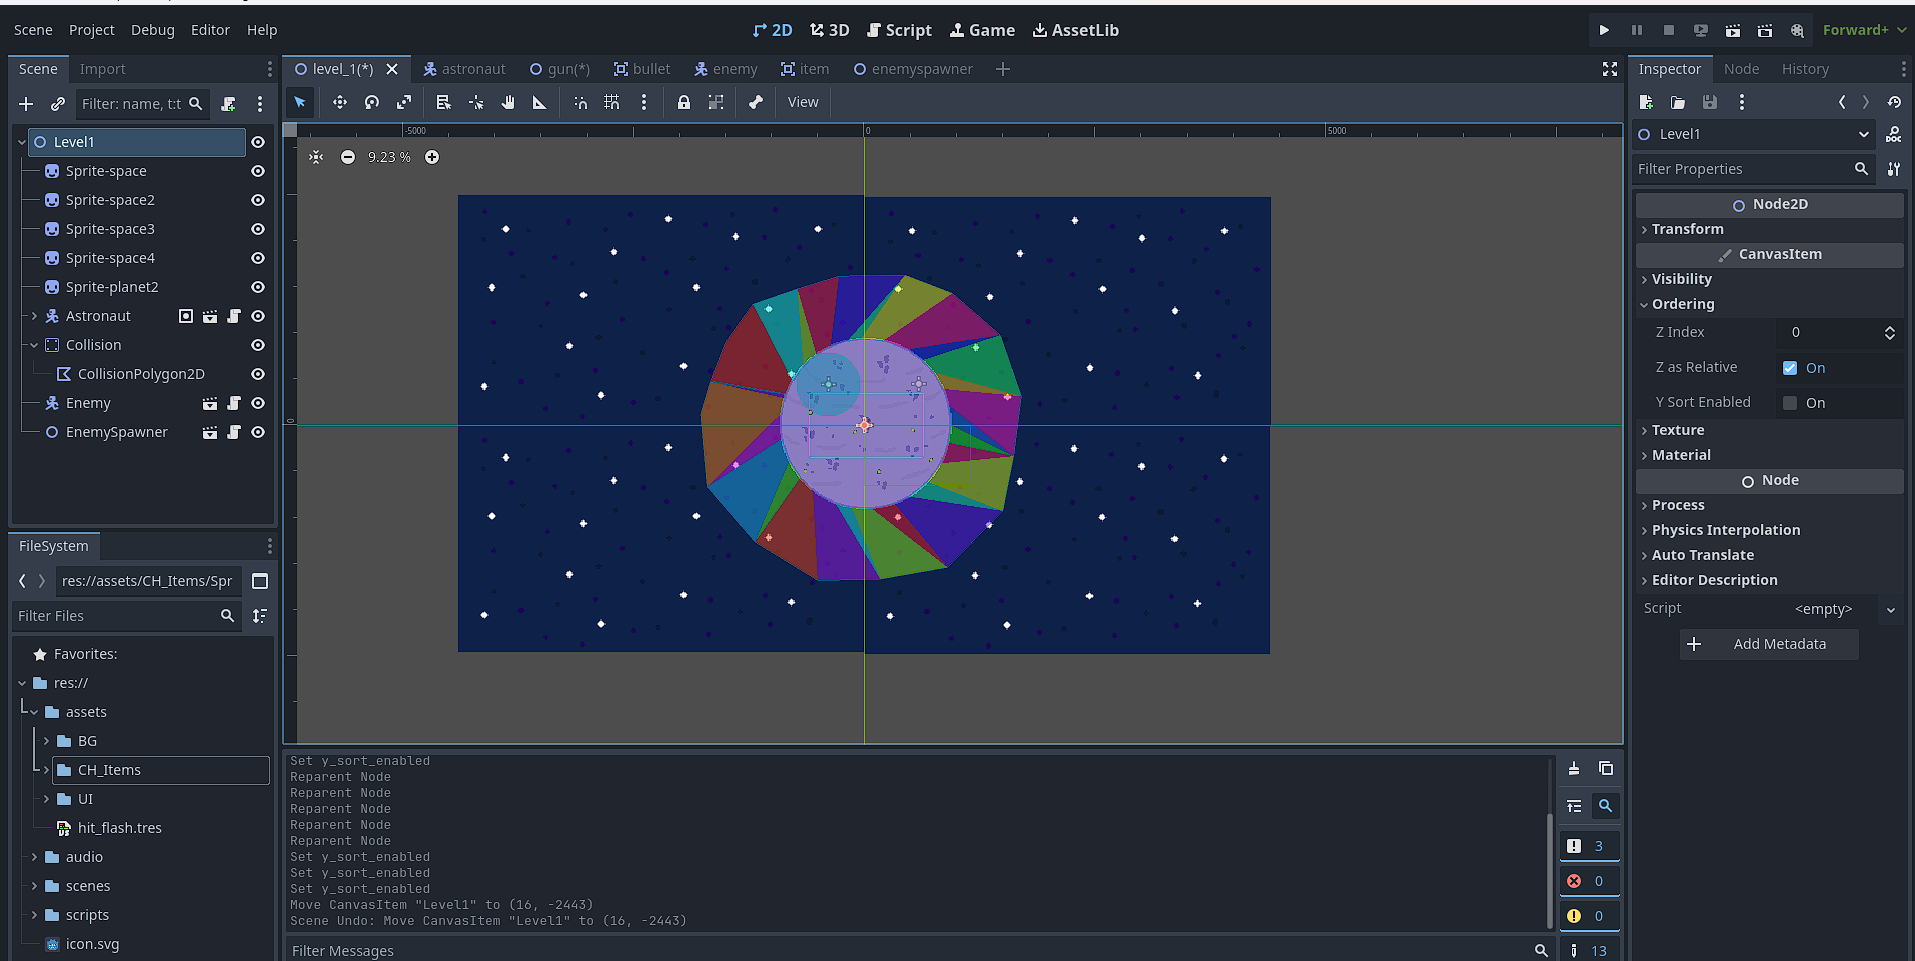Open the Project menu
The image size is (1915, 961).
(x=91, y=30)
